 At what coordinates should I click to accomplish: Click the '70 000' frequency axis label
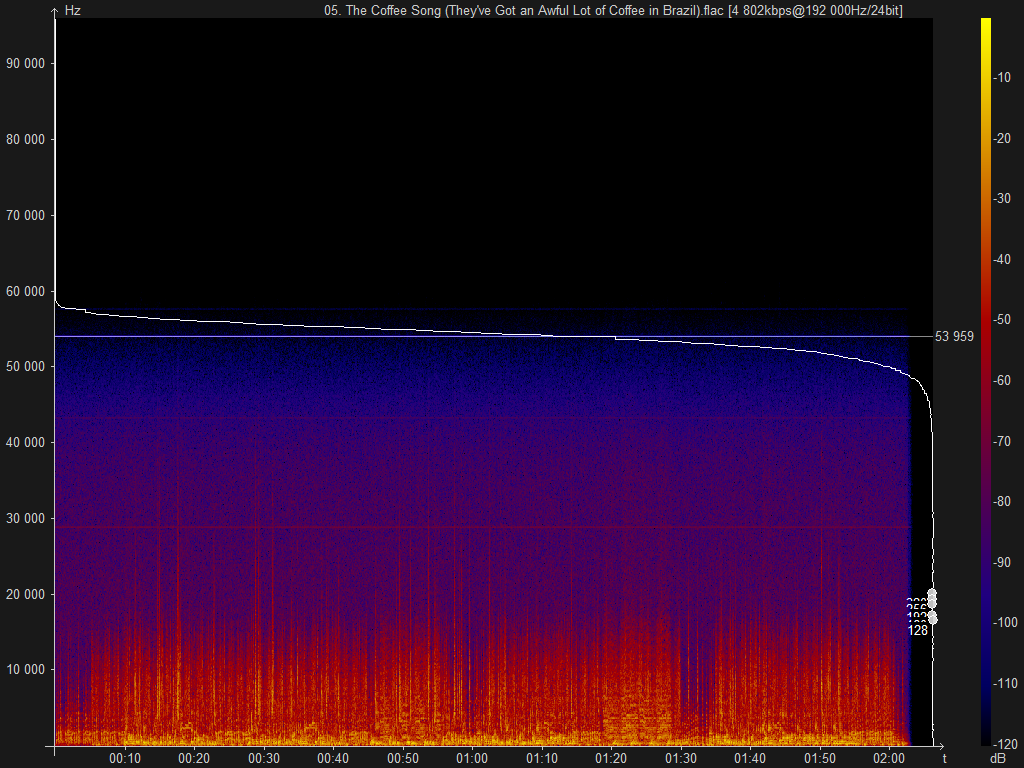pyautogui.click(x=25, y=215)
